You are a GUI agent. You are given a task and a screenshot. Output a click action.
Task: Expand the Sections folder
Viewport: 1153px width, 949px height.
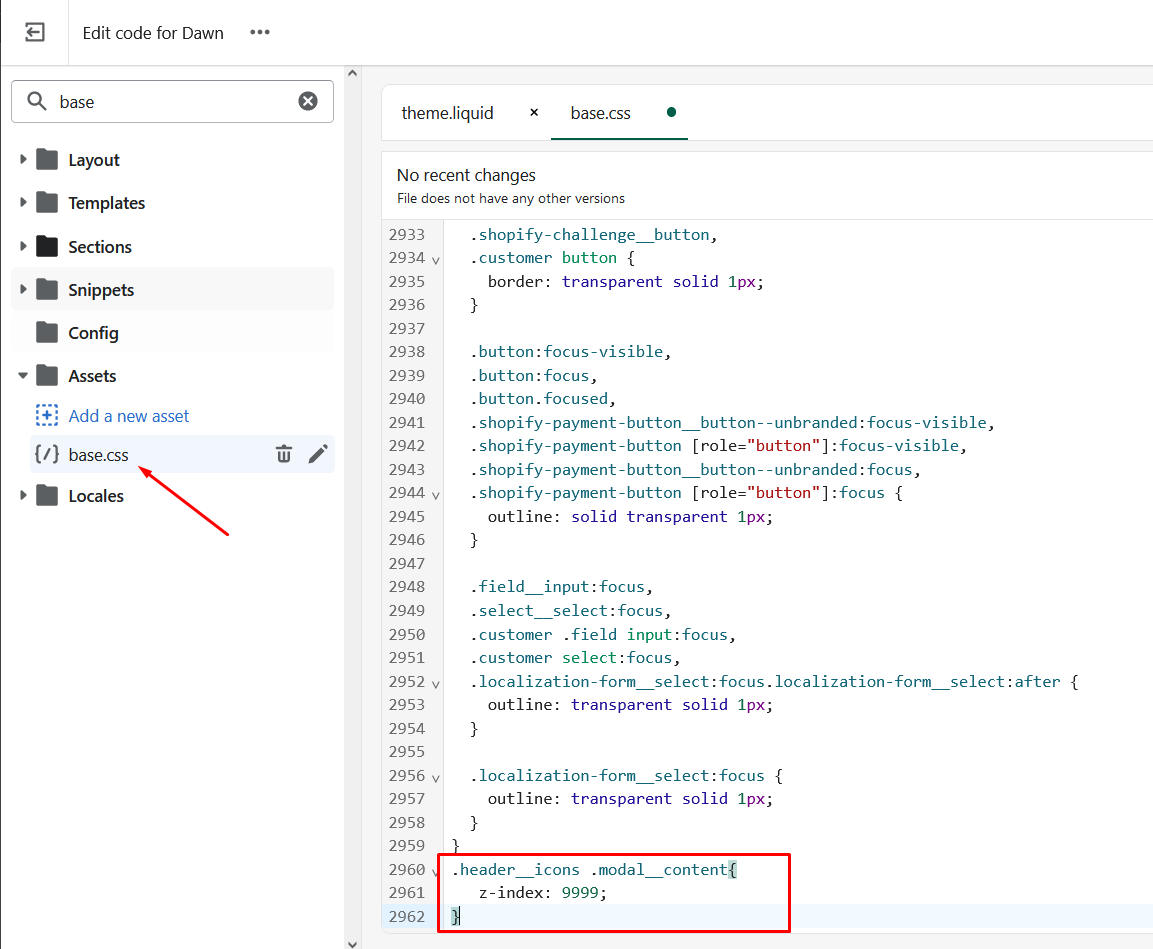(x=23, y=246)
